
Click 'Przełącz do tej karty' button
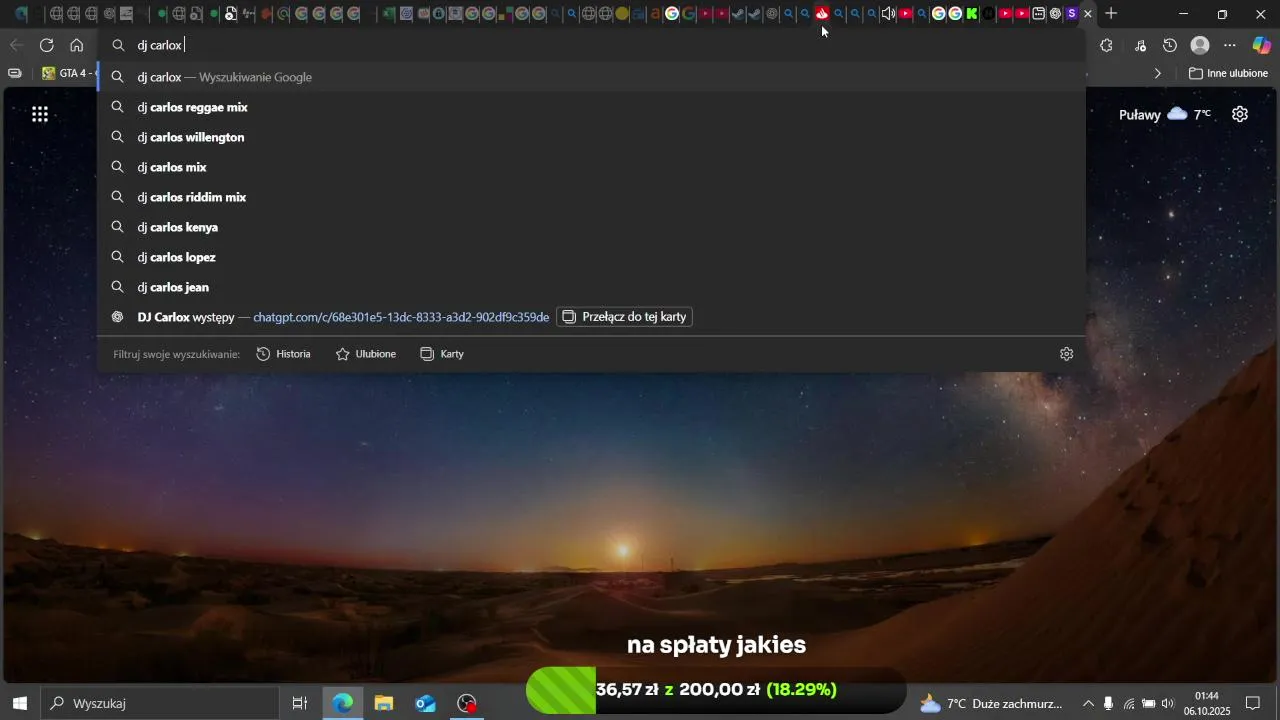pyautogui.click(x=624, y=317)
